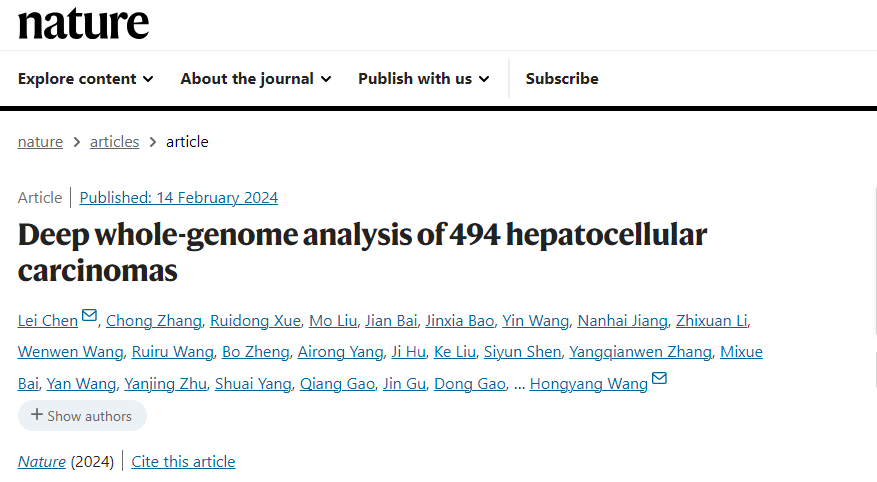
Task: Click the Nature journal name link
Action: [42, 462]
